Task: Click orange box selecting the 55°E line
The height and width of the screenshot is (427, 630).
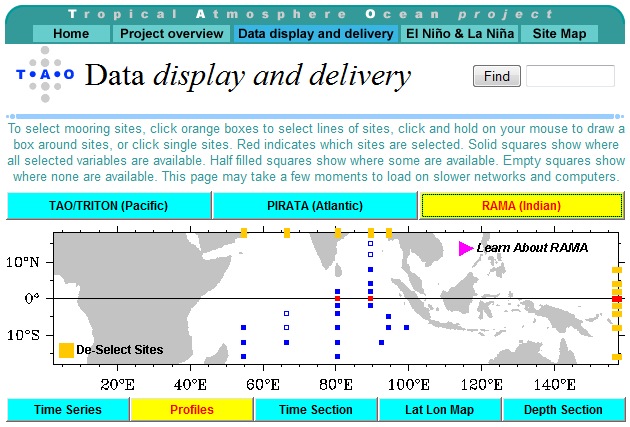Action: [x=244, y=233]
